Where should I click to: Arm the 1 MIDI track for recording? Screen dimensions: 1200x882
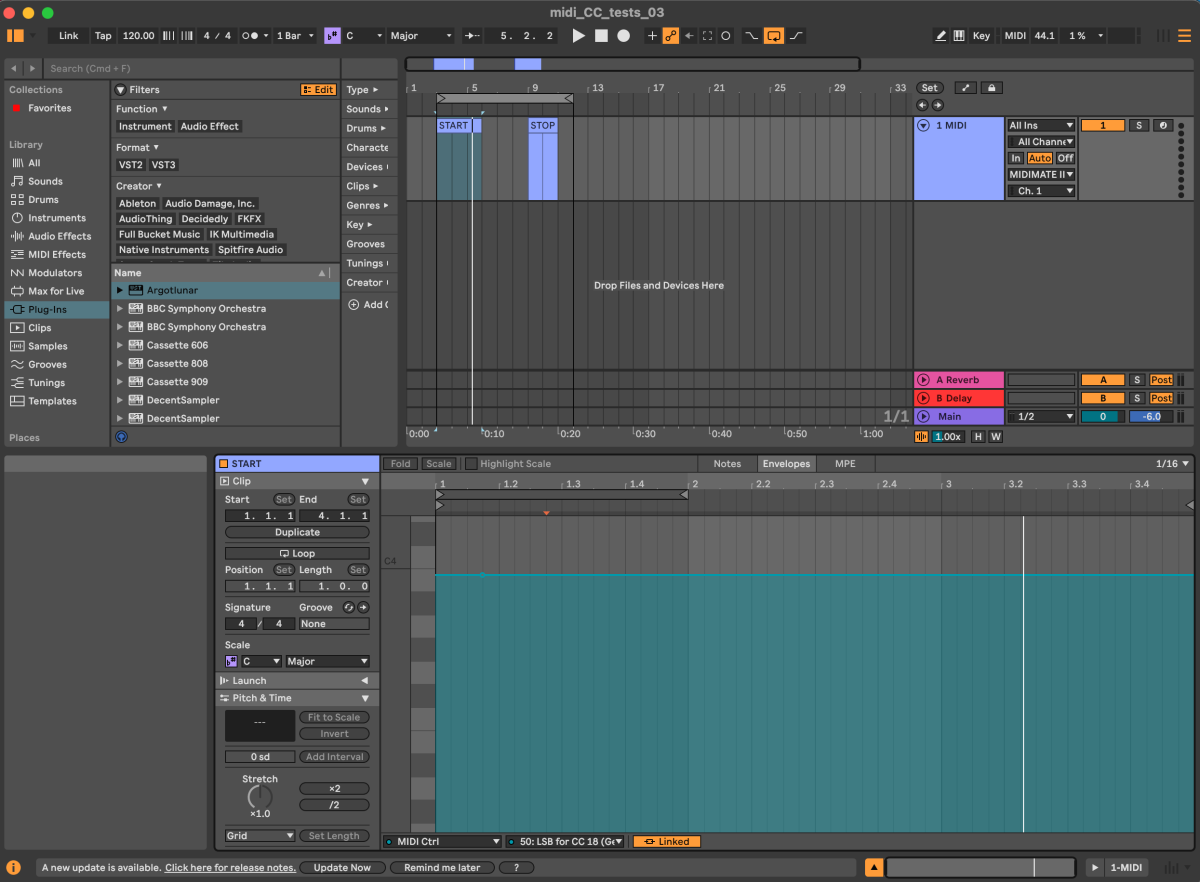[1163, 125]
